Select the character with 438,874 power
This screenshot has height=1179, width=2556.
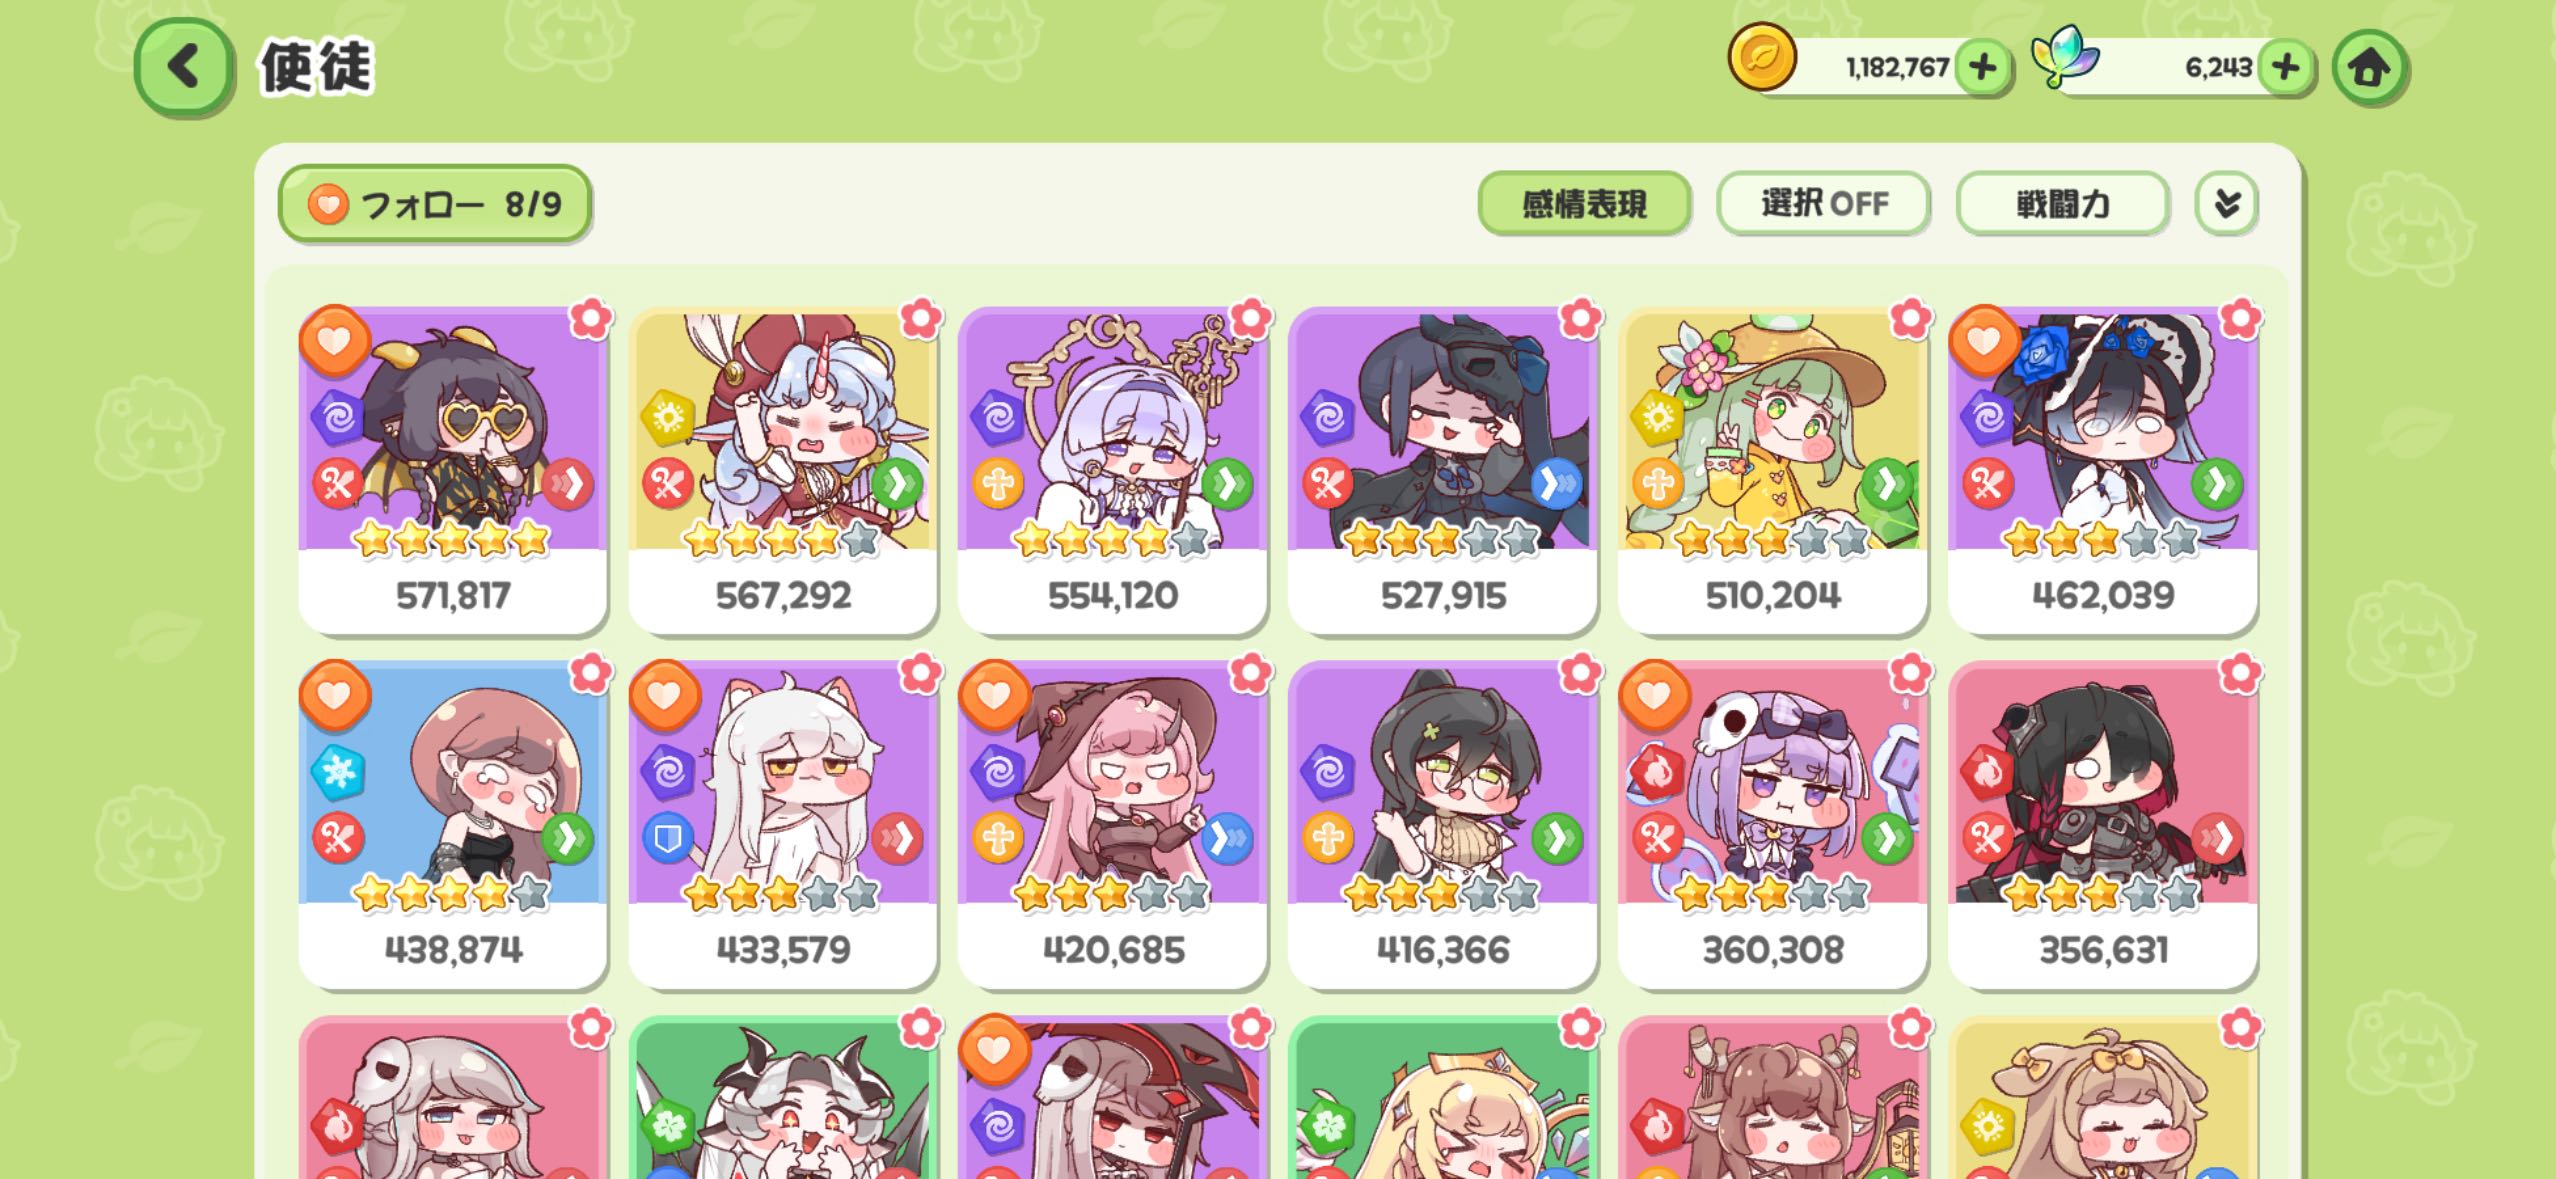(453, 824)
